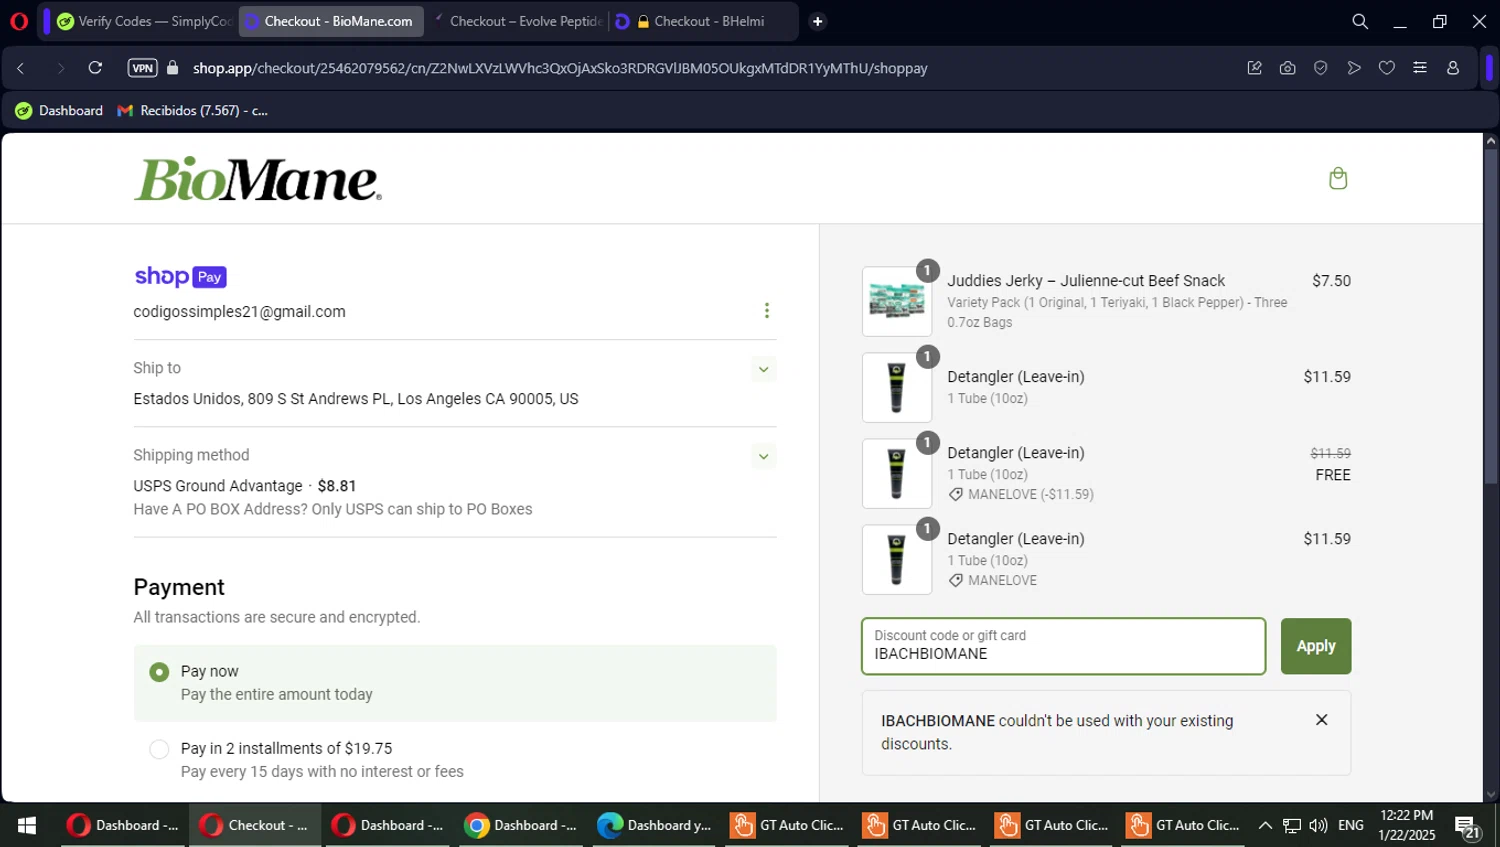Show hidden system tray icons
The image size is (1500, 847).
click(x=1265, y=825)
